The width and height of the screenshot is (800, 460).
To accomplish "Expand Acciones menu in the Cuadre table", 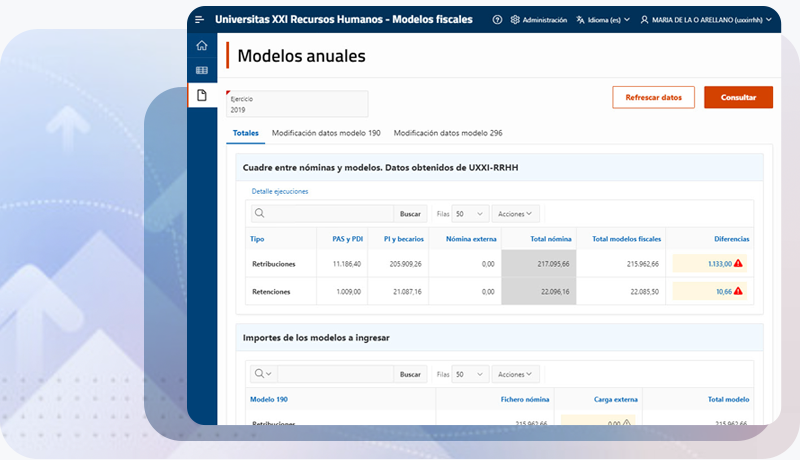I will [x=516, y=214].
